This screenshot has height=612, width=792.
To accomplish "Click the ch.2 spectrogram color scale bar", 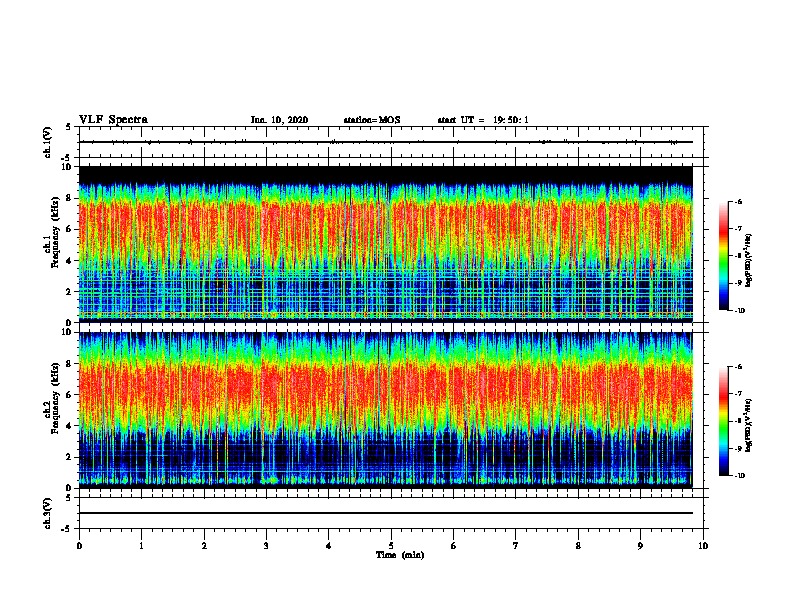I will pyautogui.click(x=724, y=421).
